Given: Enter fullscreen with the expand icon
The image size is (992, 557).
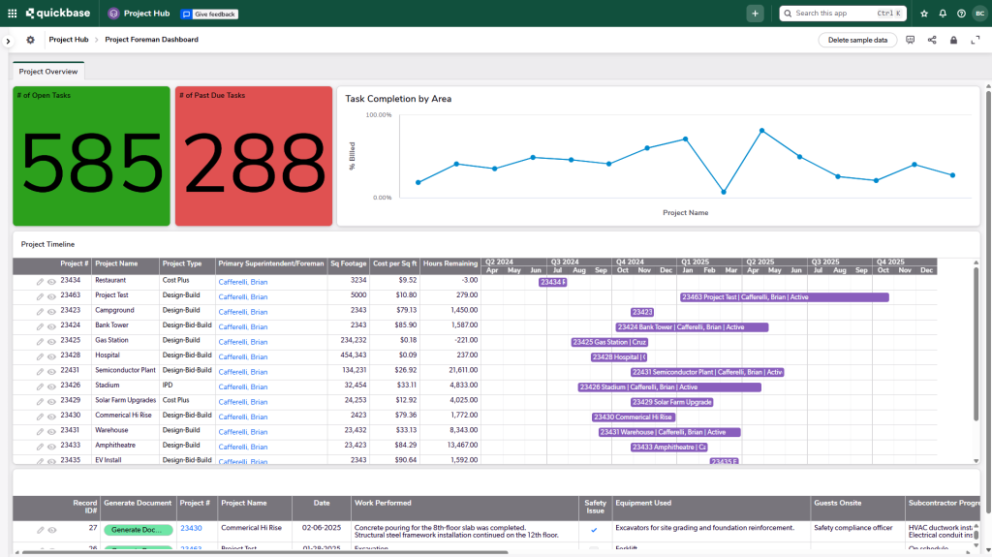Looking at the screenshot, I should click(x=976, y=40).
